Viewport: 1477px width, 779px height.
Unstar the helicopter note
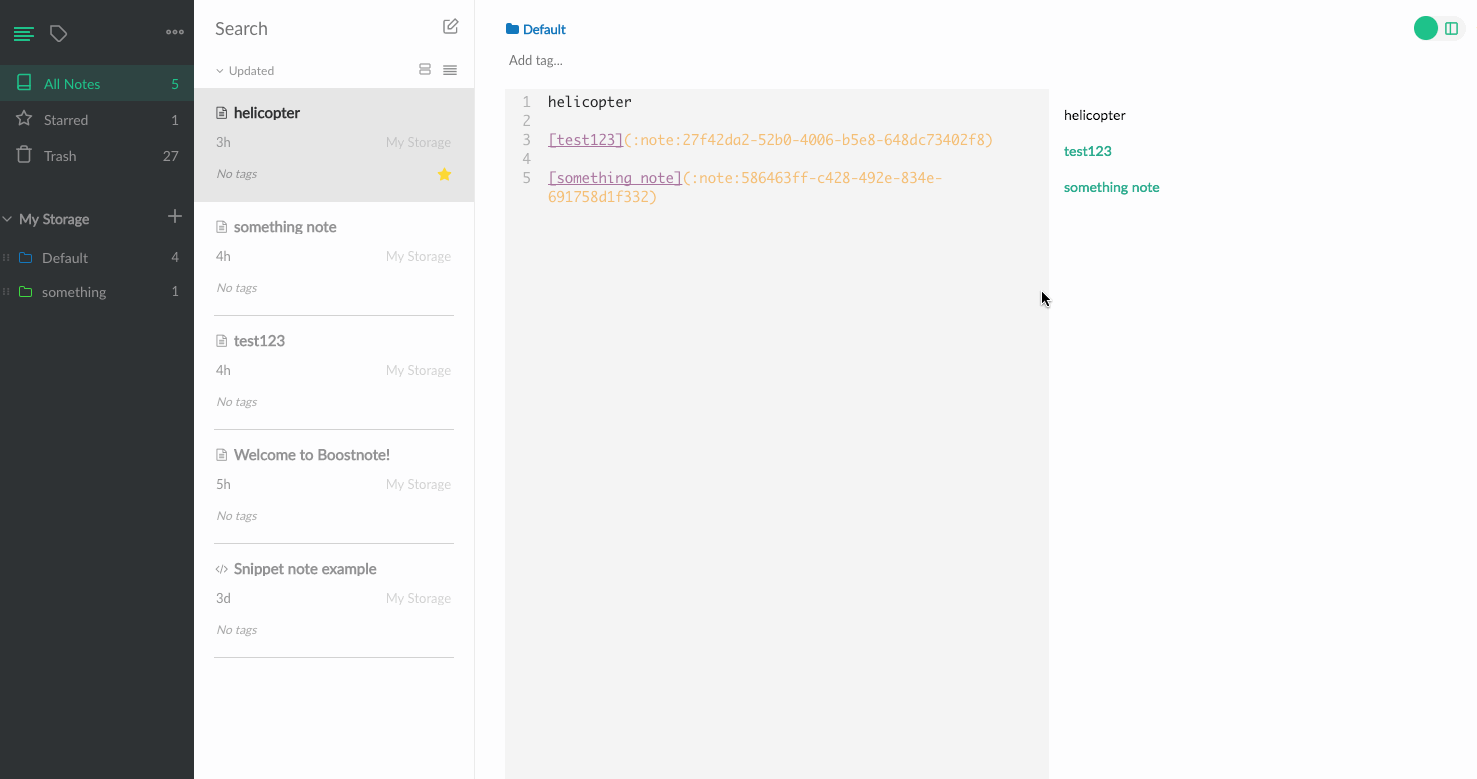444,174
